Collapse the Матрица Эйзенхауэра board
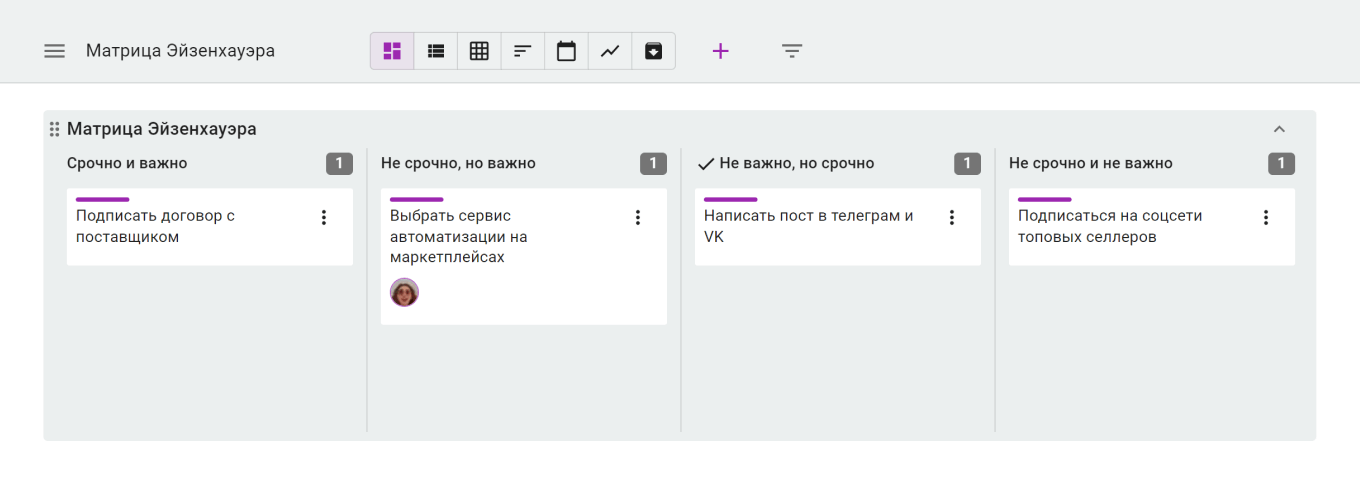 tap(1279, 129)
